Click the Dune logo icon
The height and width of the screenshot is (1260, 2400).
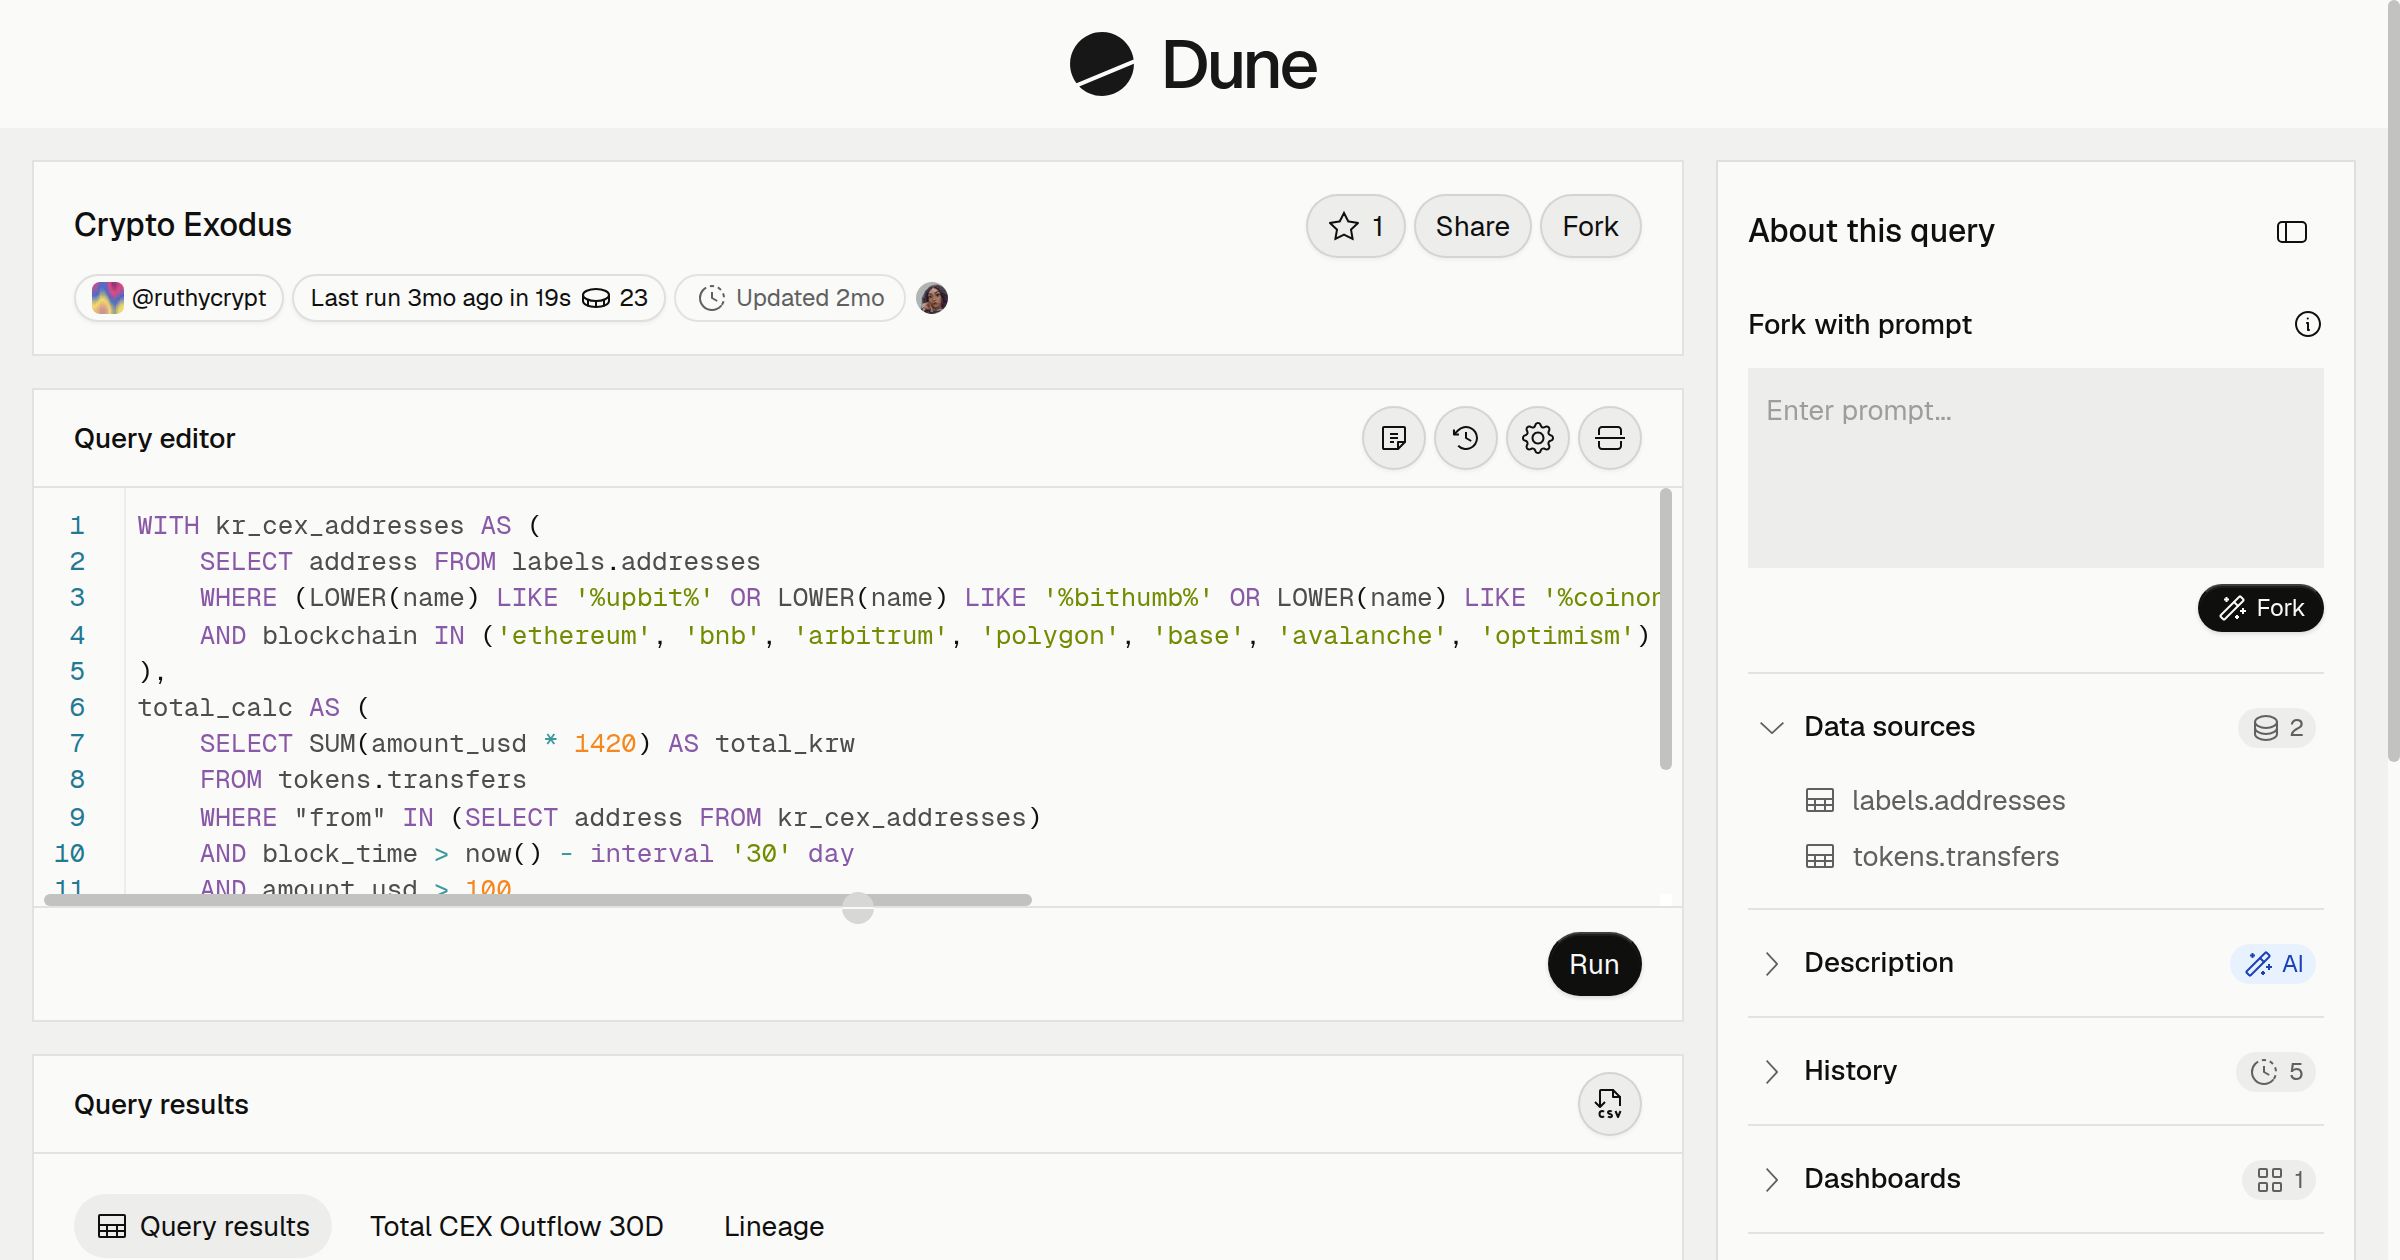(1101, 64)
